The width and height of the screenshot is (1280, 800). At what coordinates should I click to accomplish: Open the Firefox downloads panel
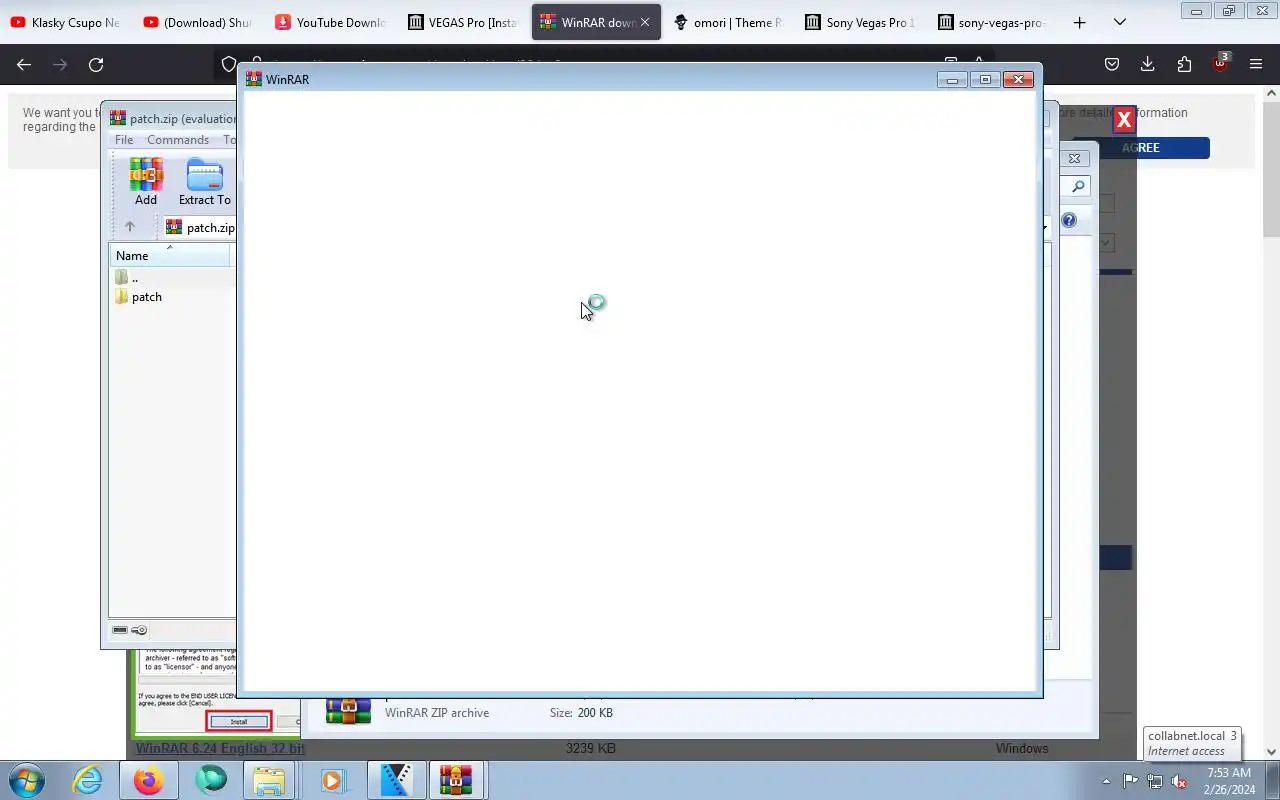tap(1147, 64)
